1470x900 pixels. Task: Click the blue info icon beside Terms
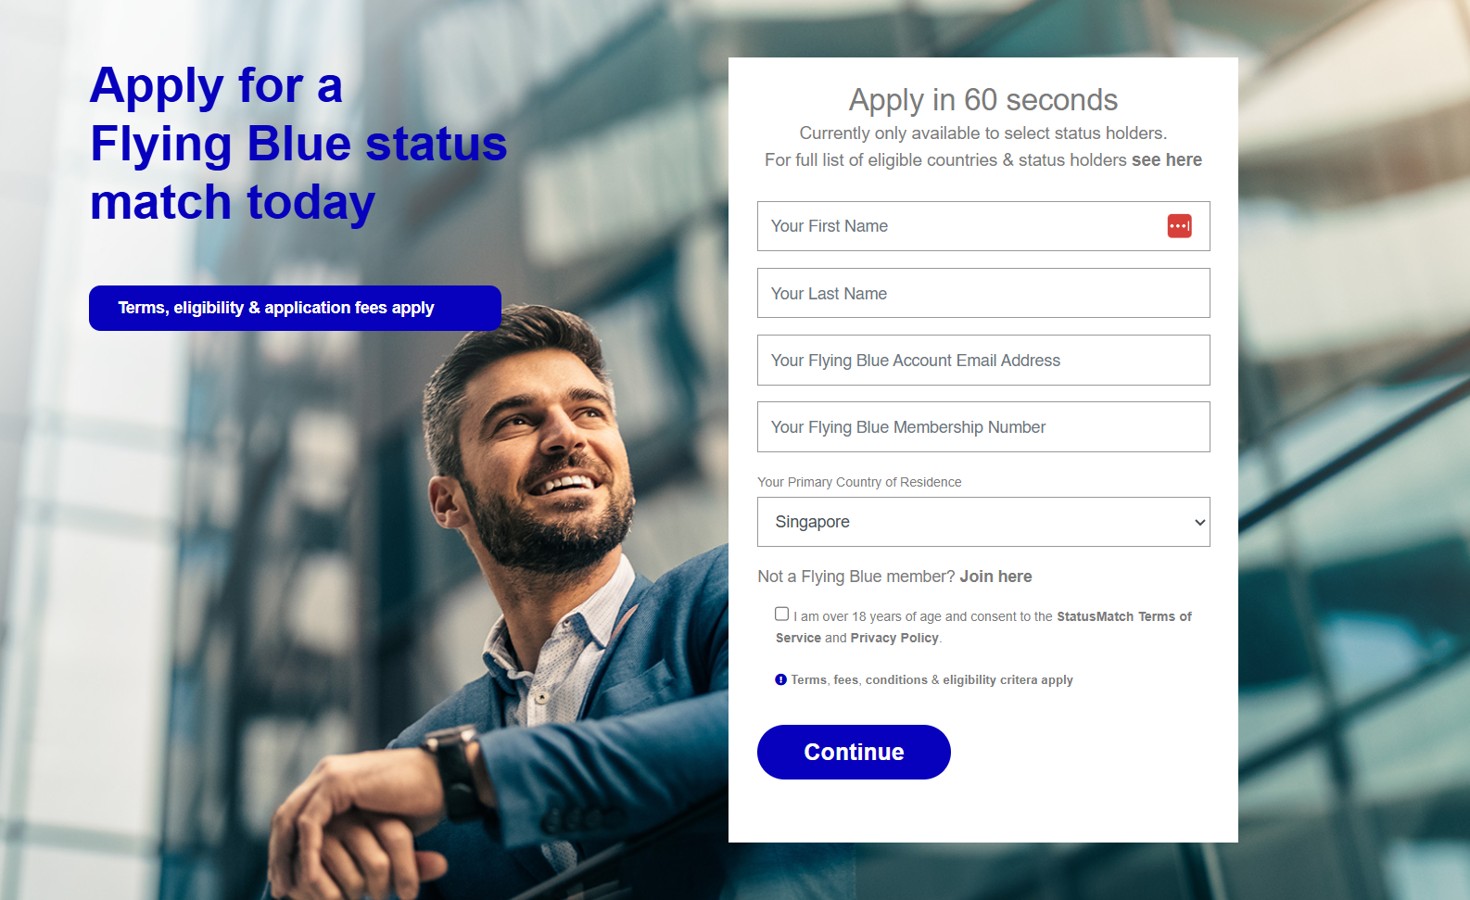(781, 680)
